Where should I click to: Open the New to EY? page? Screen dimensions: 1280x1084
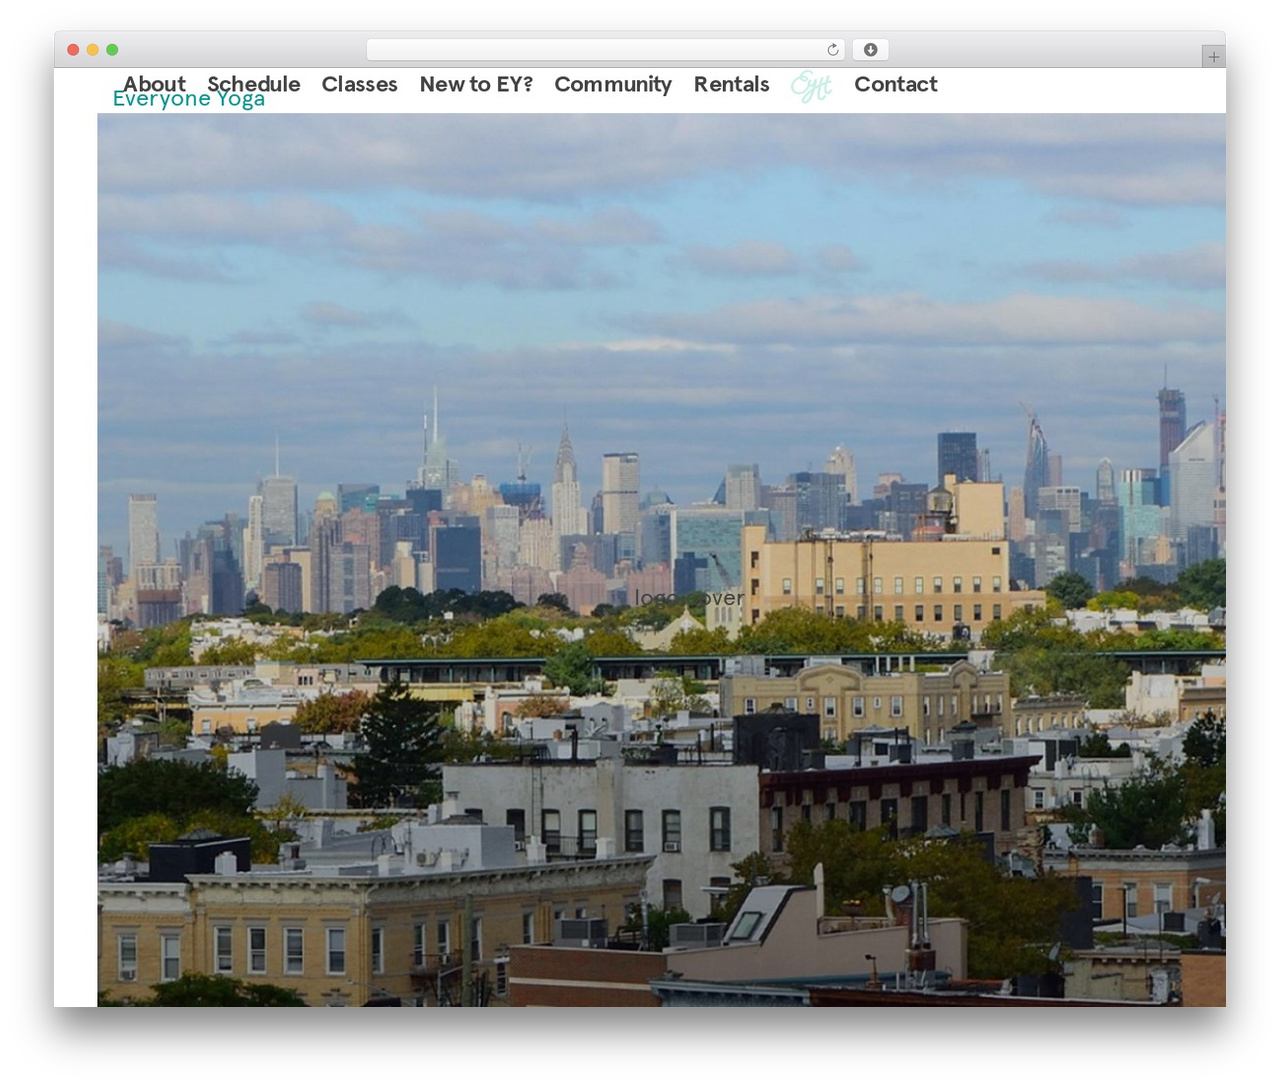coord(476,84)
